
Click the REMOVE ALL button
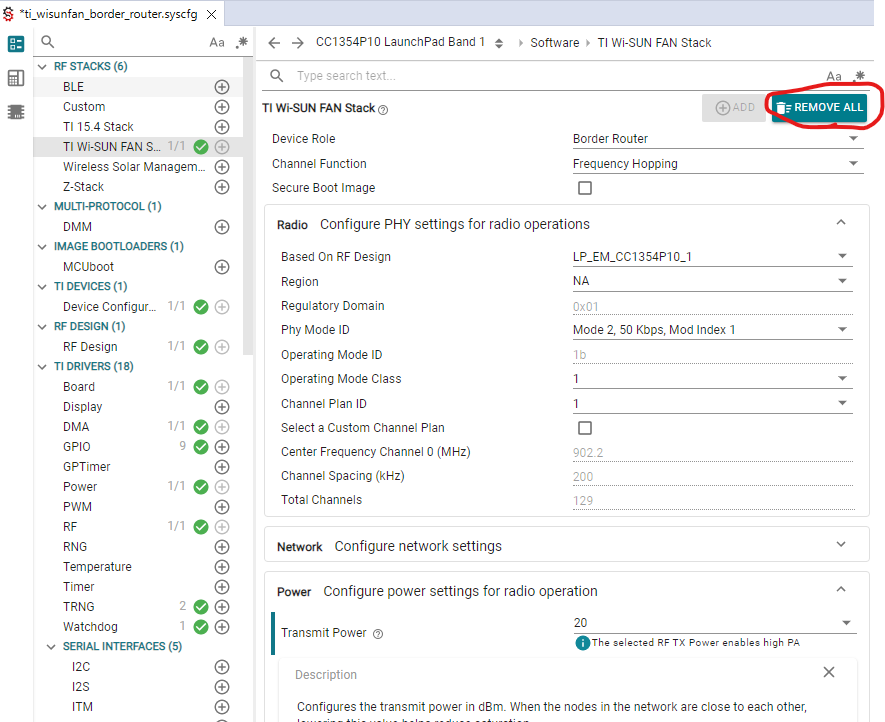(818, 107)
